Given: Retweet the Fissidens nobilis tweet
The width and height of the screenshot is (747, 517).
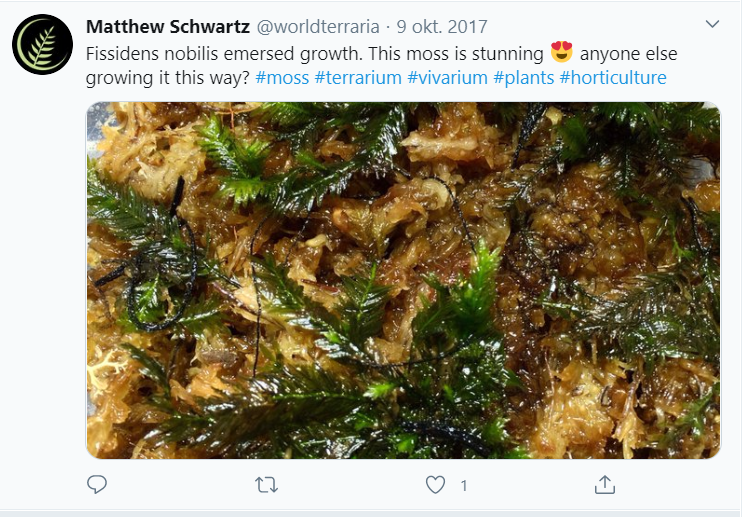Looking at the screenshot, I should point(266,485).
